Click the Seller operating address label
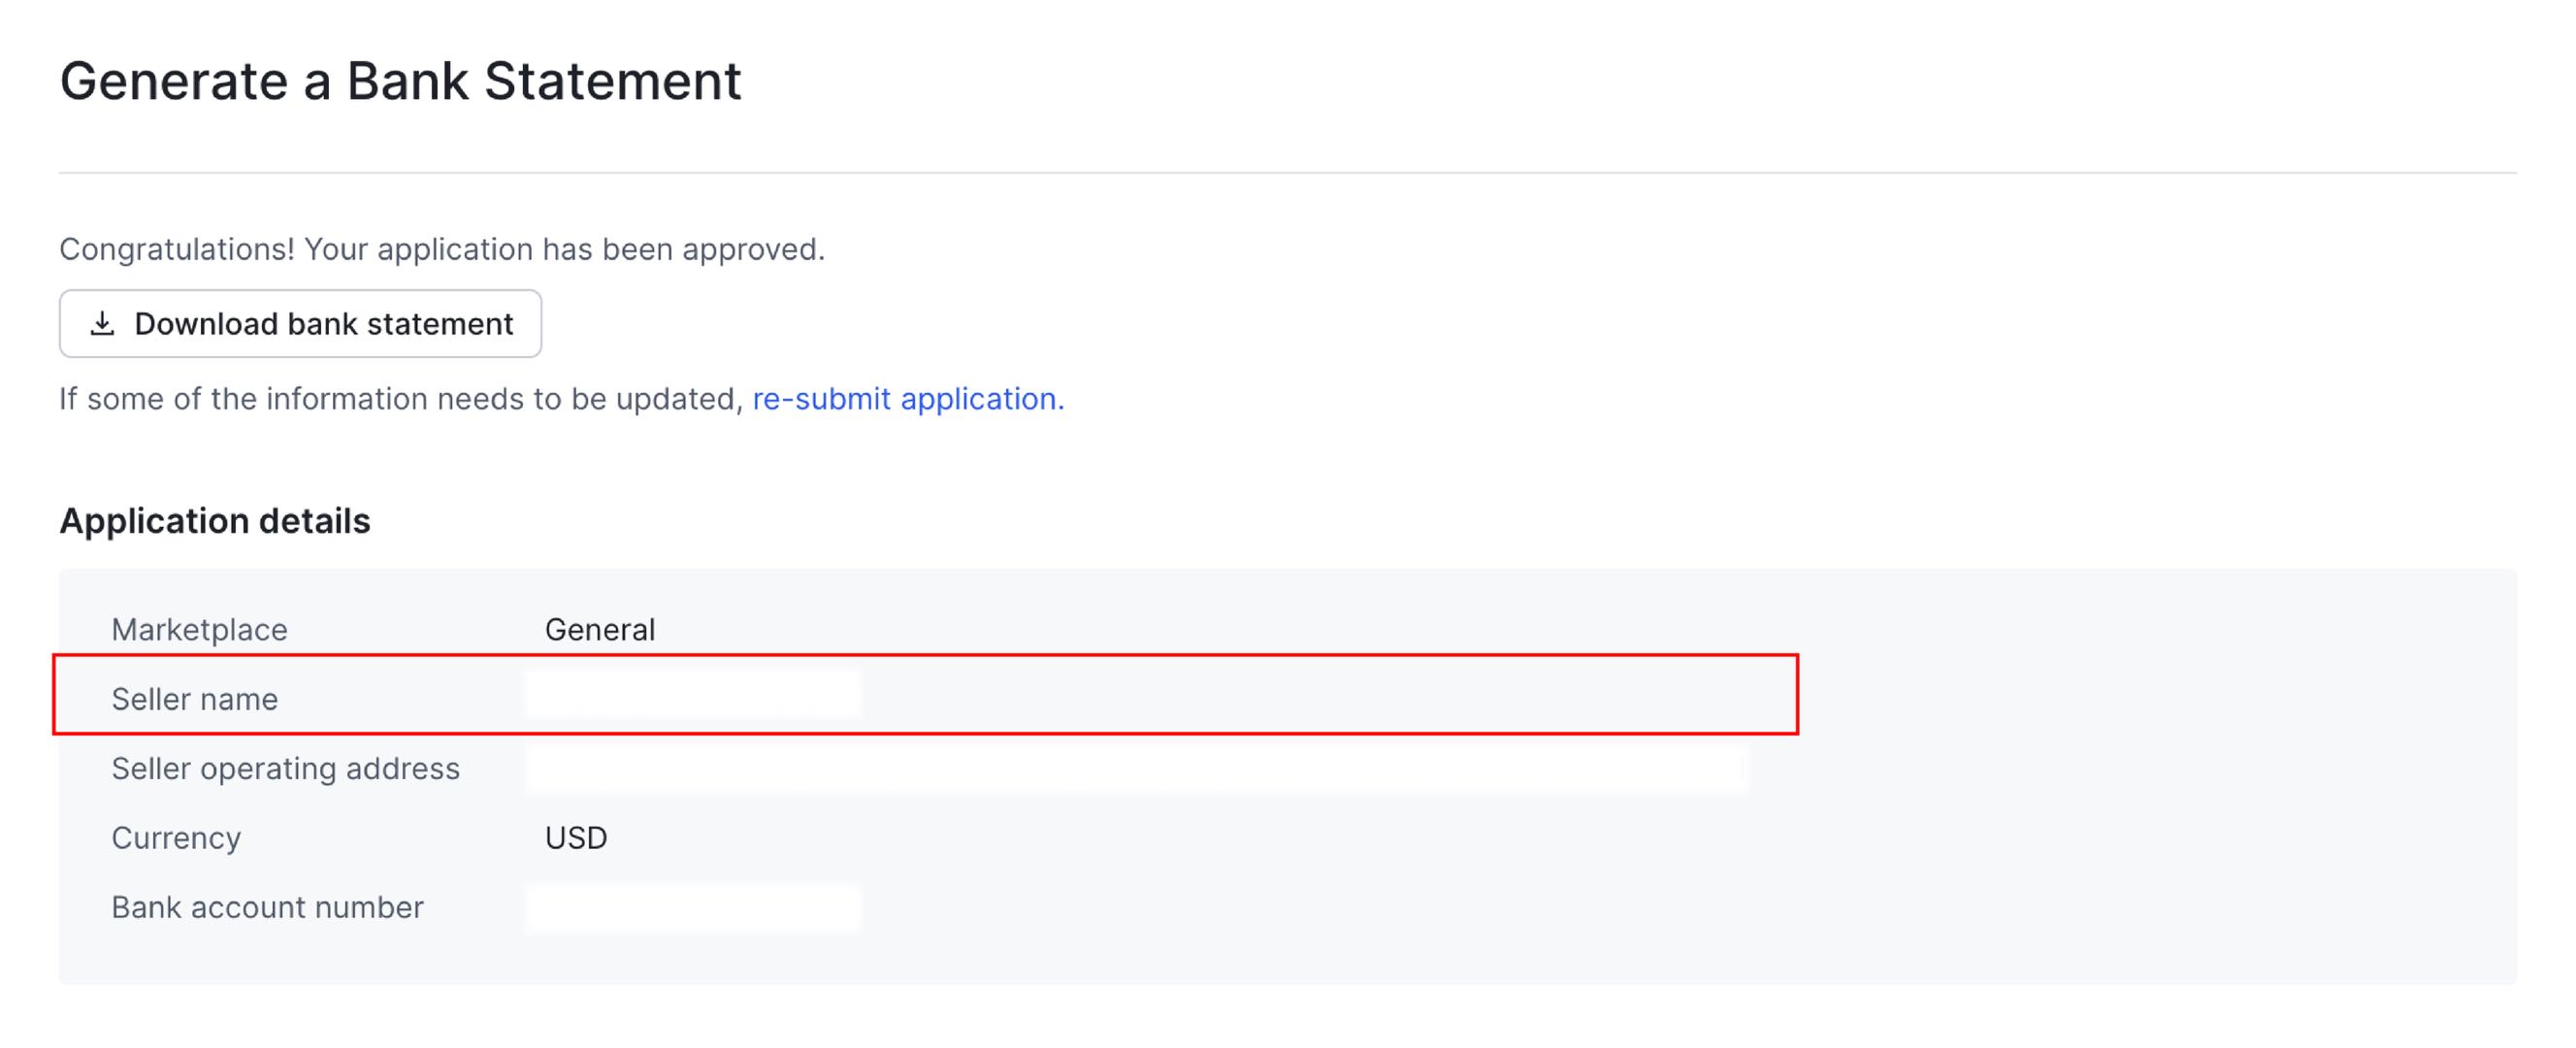Image resolution: width=2576 pixels, height=1048 pixels. [x=285, y=768]
